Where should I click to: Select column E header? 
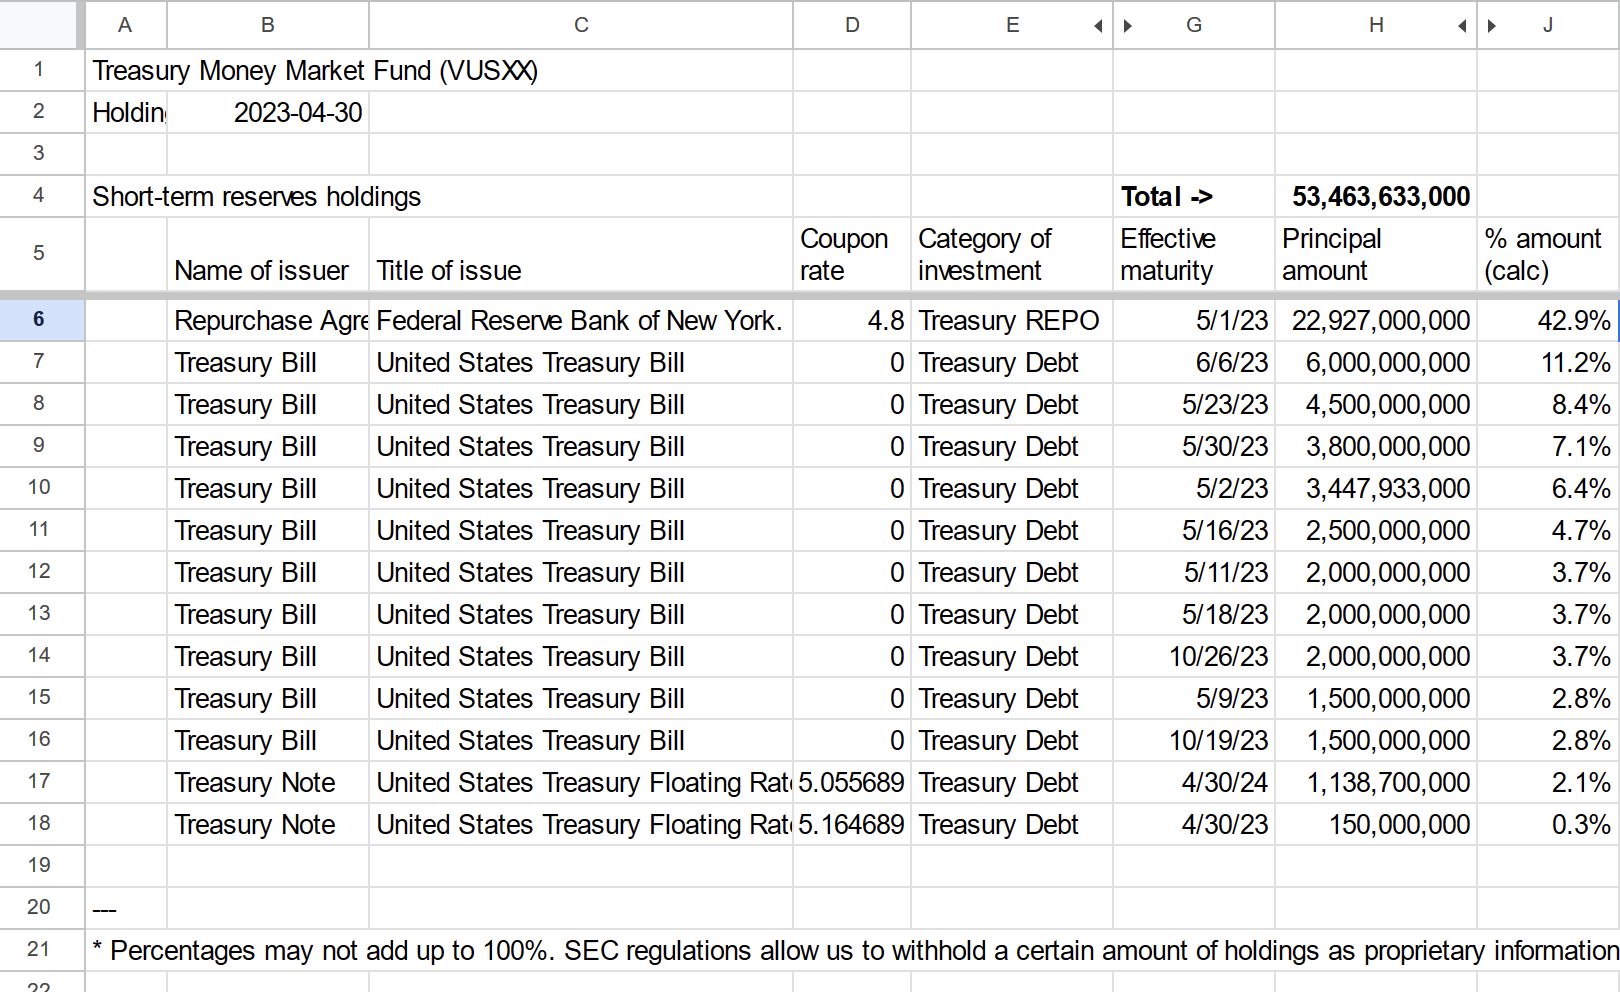(x=1012, y=25)
